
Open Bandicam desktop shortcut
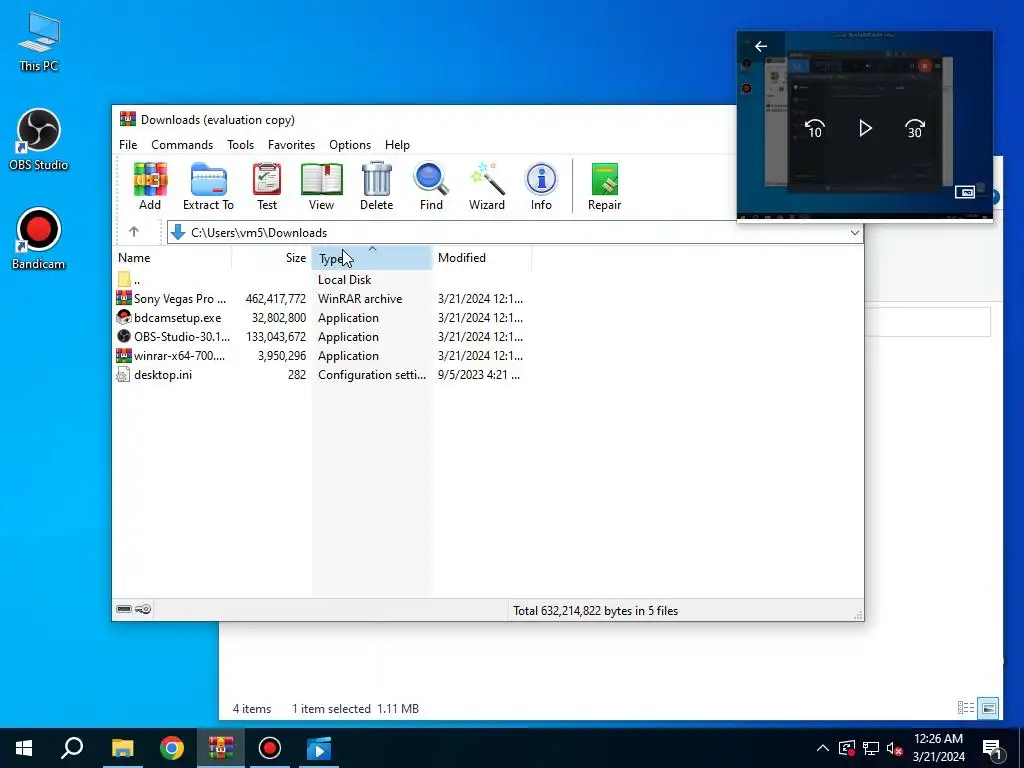tap(39, 239)
